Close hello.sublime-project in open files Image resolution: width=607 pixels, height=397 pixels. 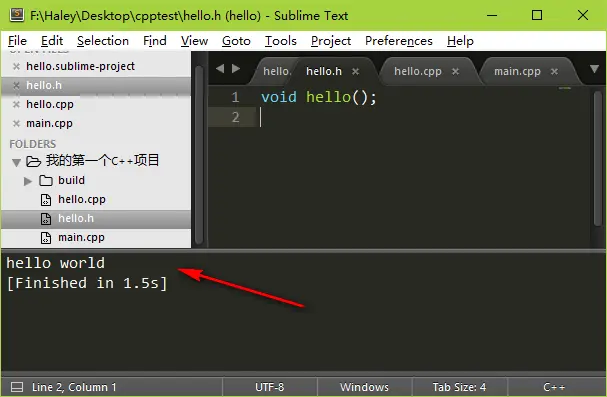pyautogui.click(x=16, y=67)
